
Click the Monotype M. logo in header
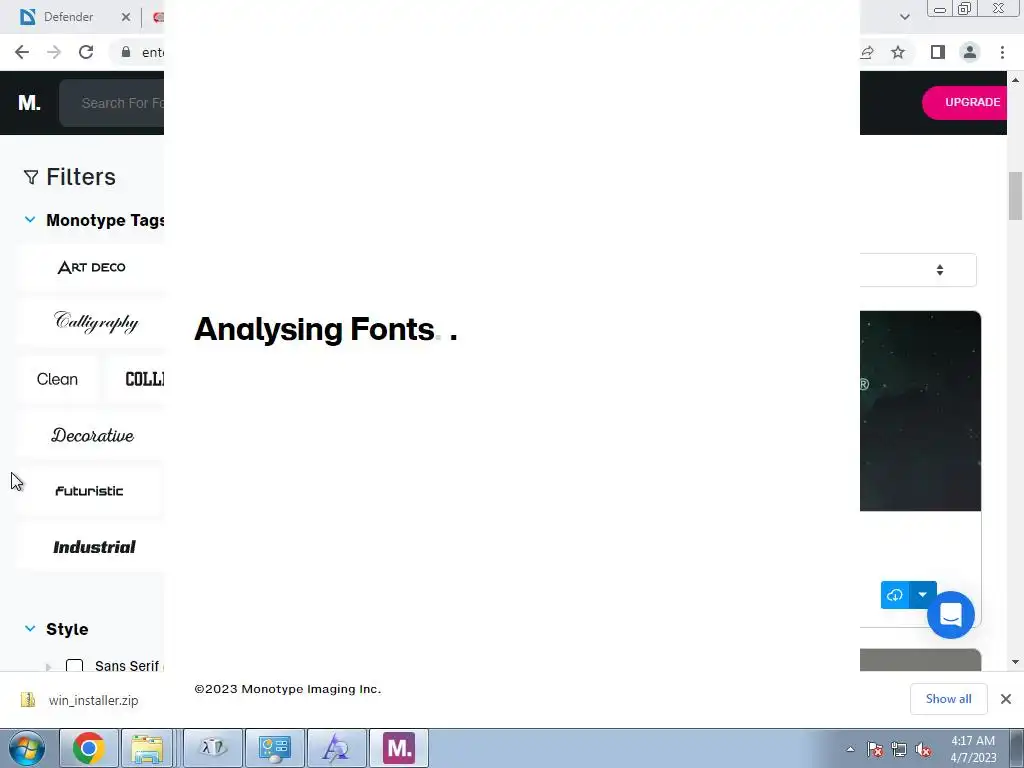tap(29, 103)
